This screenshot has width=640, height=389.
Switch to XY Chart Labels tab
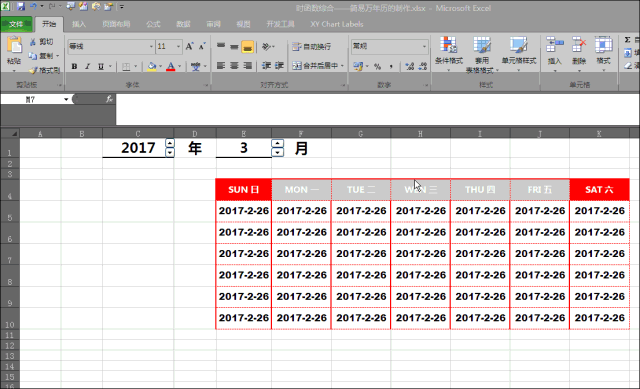337,24
